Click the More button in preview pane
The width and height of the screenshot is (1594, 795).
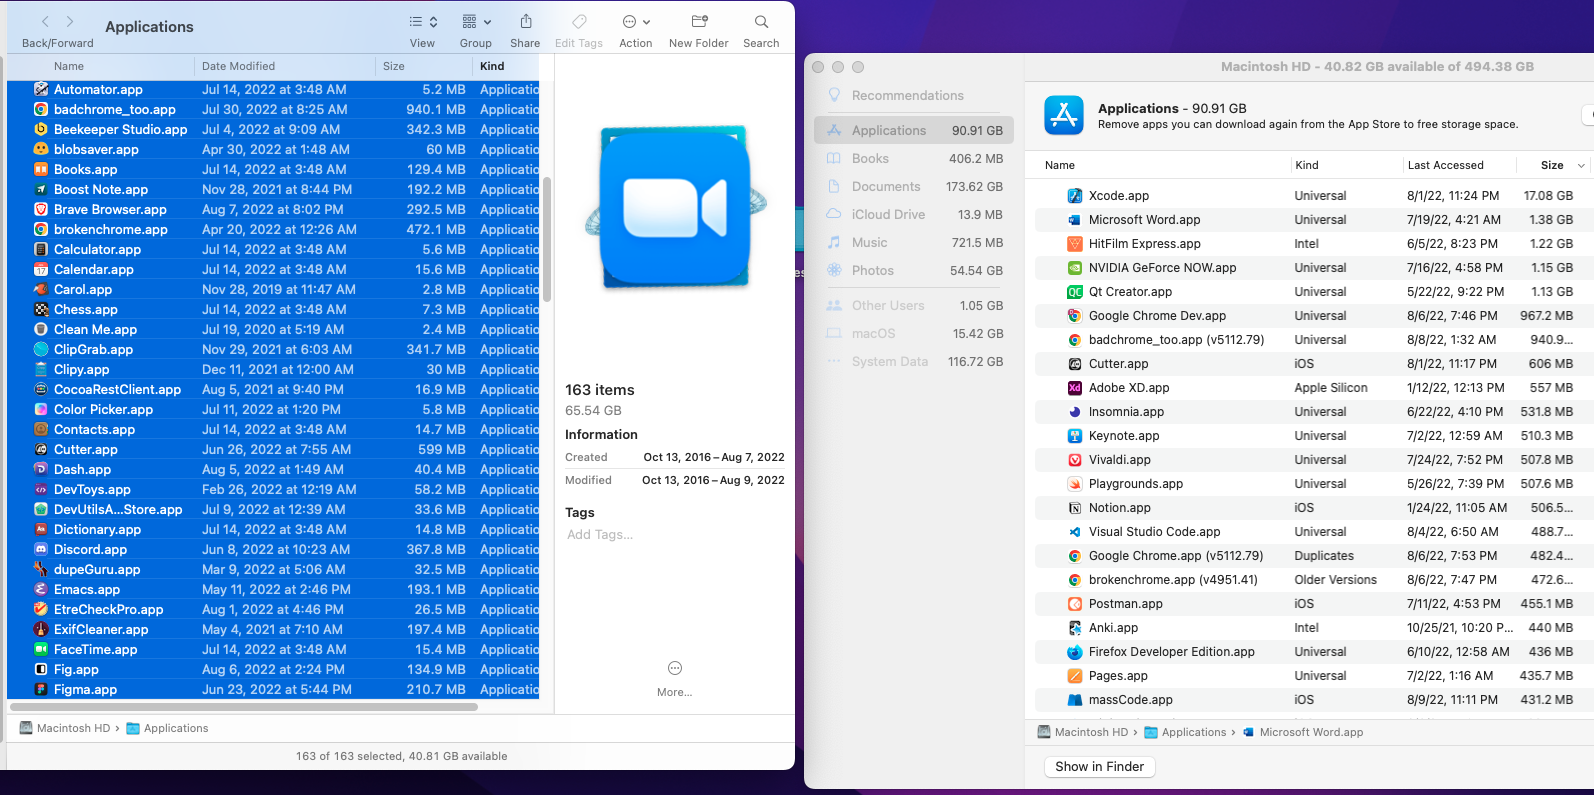(675, 677)
